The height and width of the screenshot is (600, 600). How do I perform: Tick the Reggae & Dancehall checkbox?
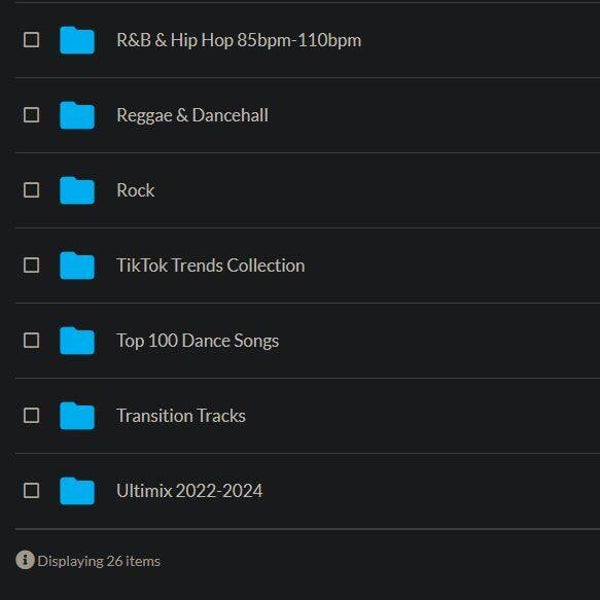31,115
